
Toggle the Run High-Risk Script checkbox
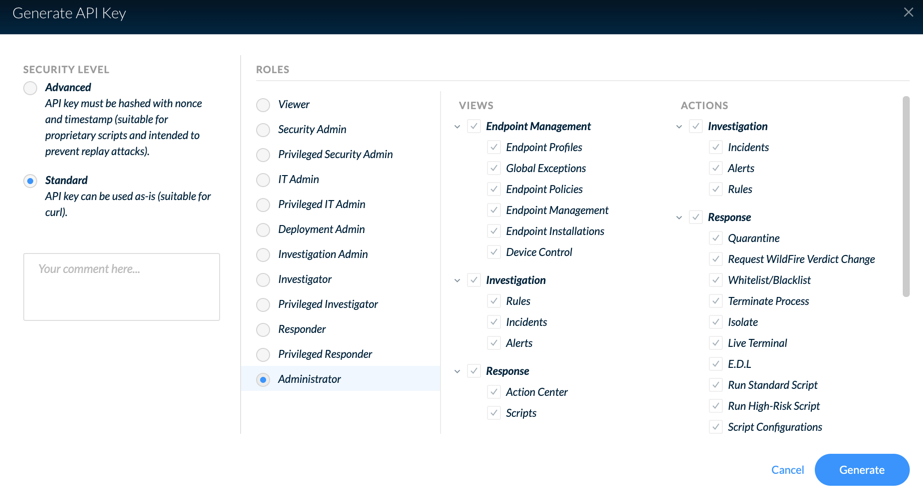tap(716, 406)
